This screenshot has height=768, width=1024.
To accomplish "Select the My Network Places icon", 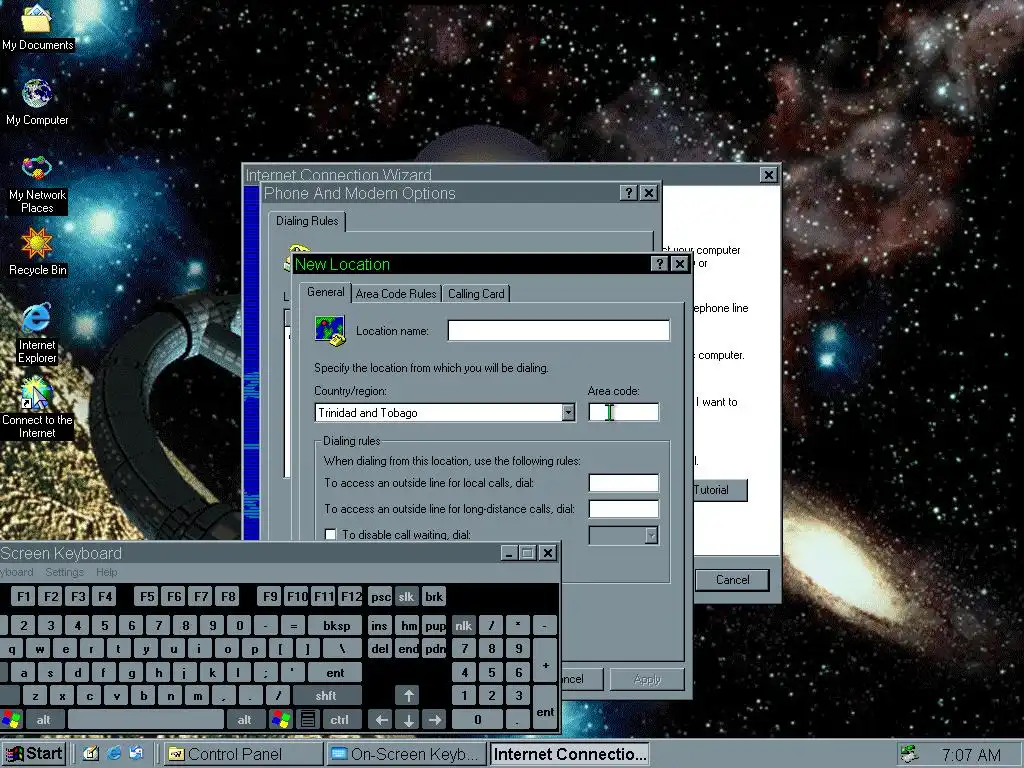I will tap(37, 185).
